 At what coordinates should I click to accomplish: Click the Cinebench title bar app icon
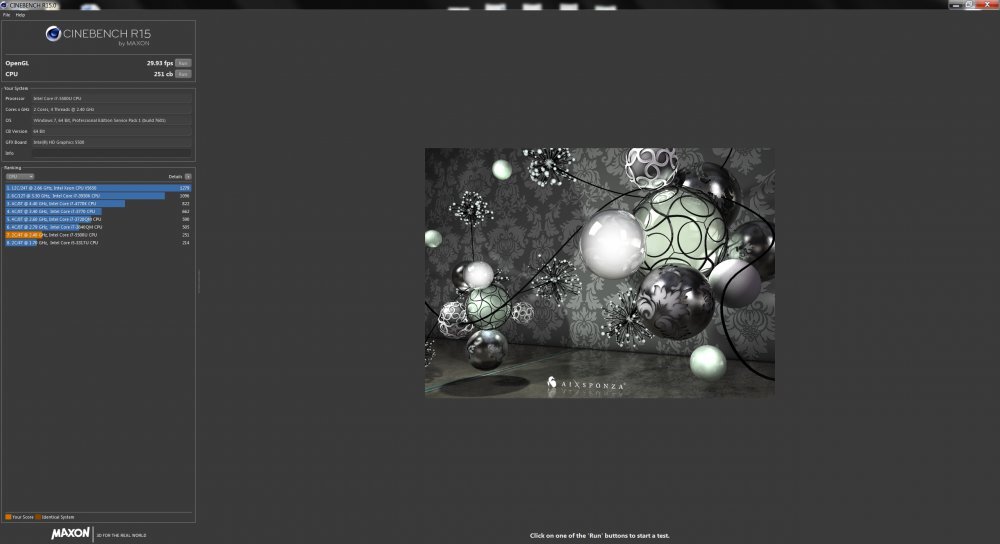[x=4, y=4]
